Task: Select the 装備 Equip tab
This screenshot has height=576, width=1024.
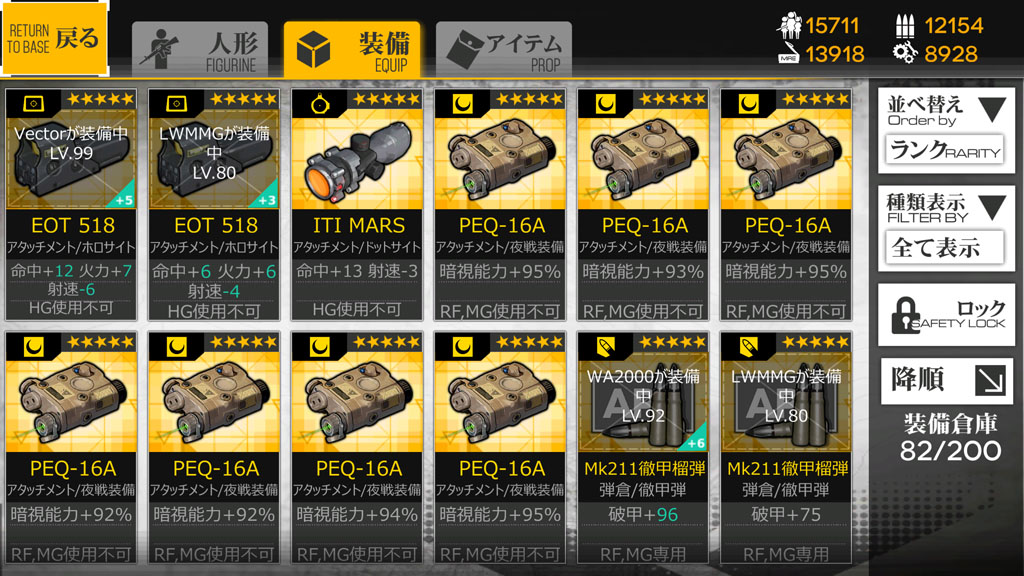Action: coord(351,50)
